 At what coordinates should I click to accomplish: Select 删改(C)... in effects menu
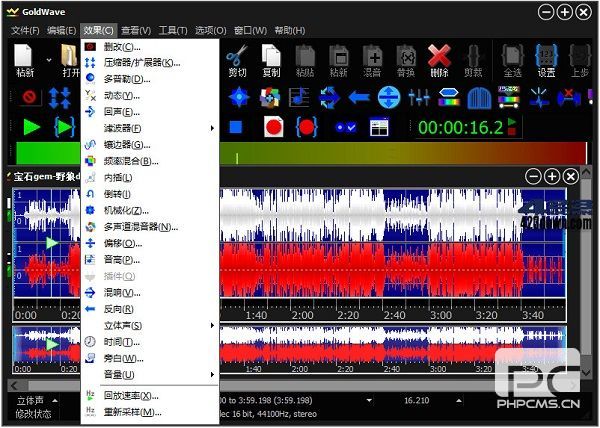coord(150,47)
